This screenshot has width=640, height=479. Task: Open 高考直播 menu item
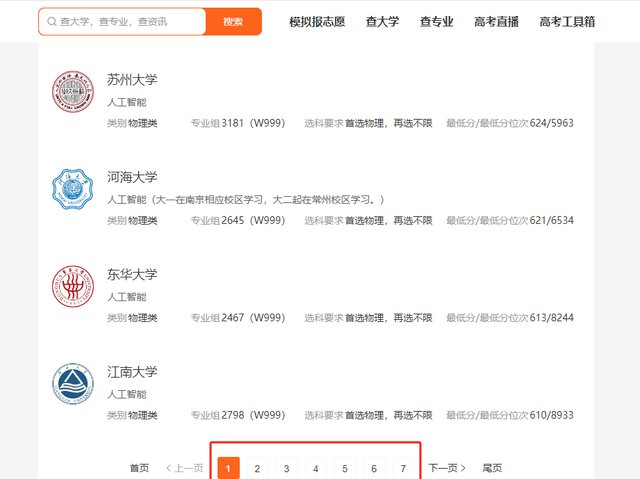point(496,22)
